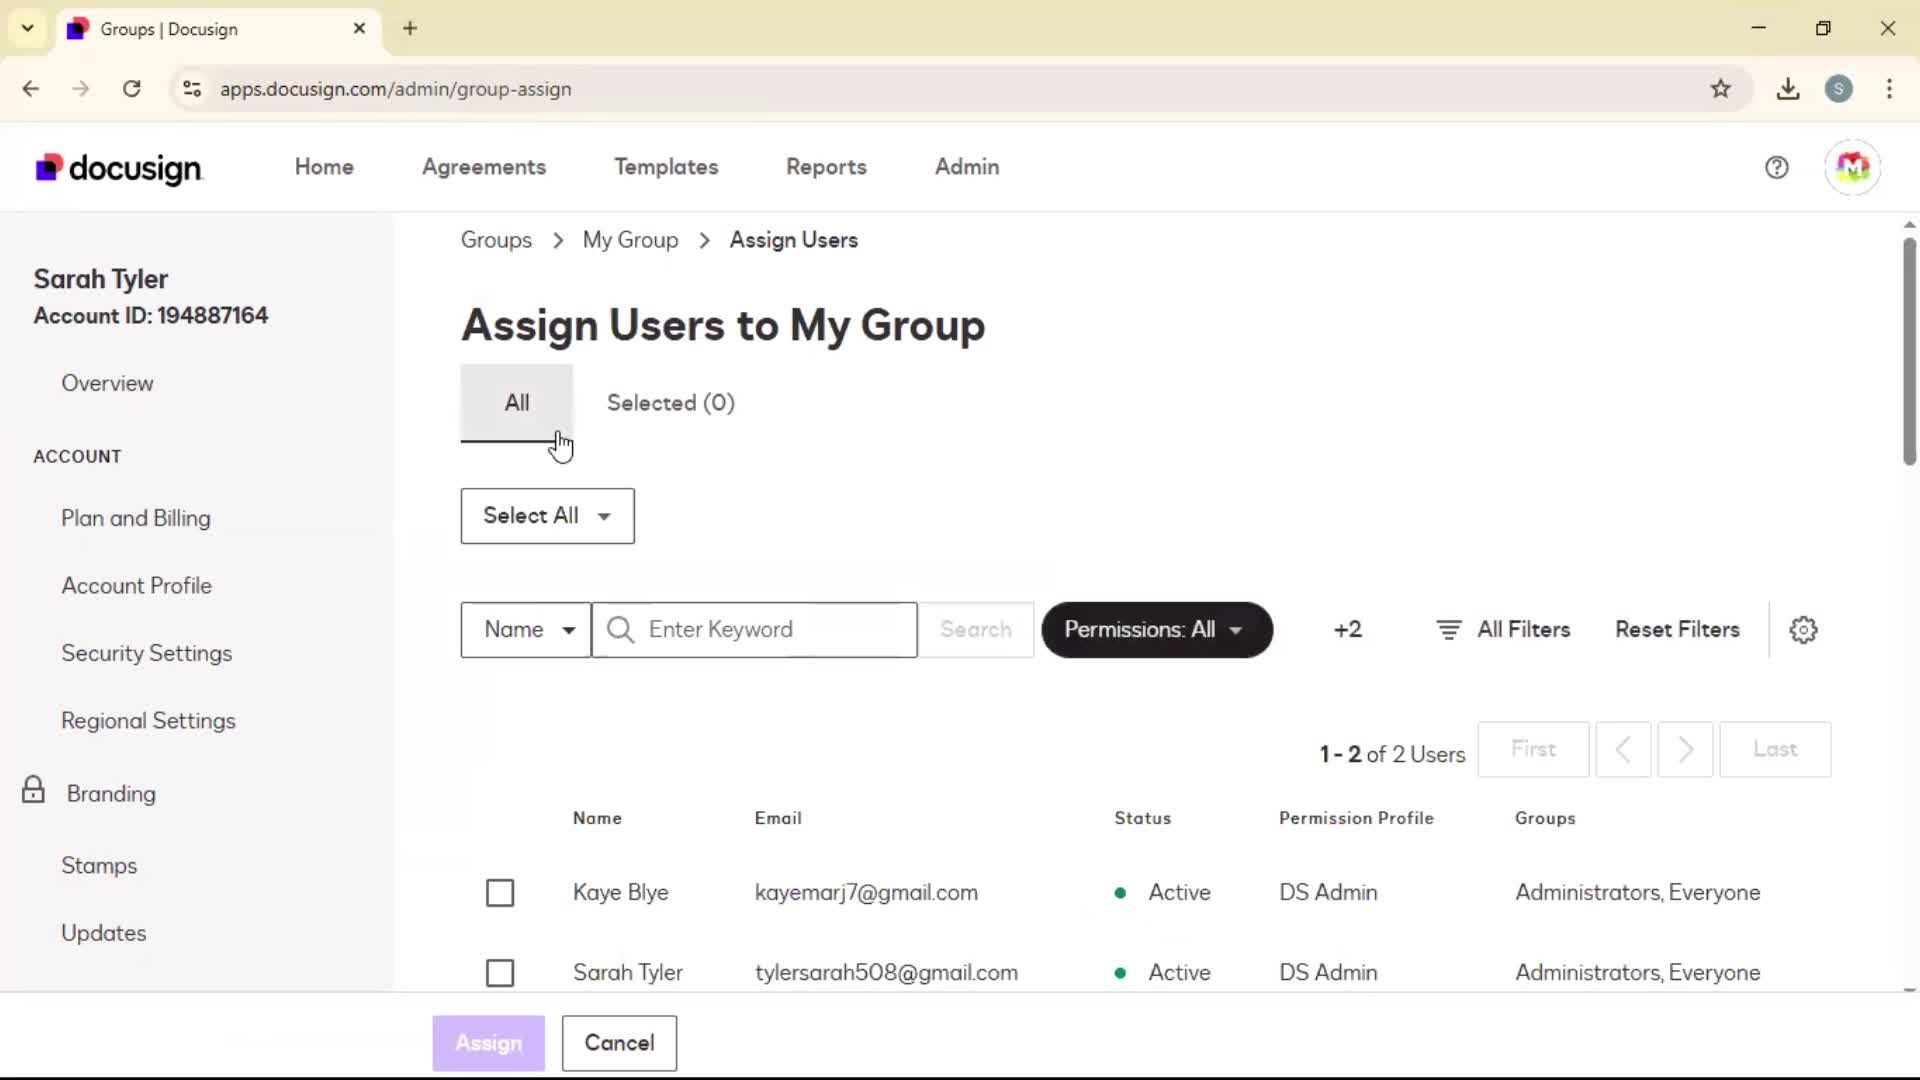This screenshot has height=1080, width=1920.
Task: Open the help question mark icon
Action: pyautogui.click(x=1776, y=168)
